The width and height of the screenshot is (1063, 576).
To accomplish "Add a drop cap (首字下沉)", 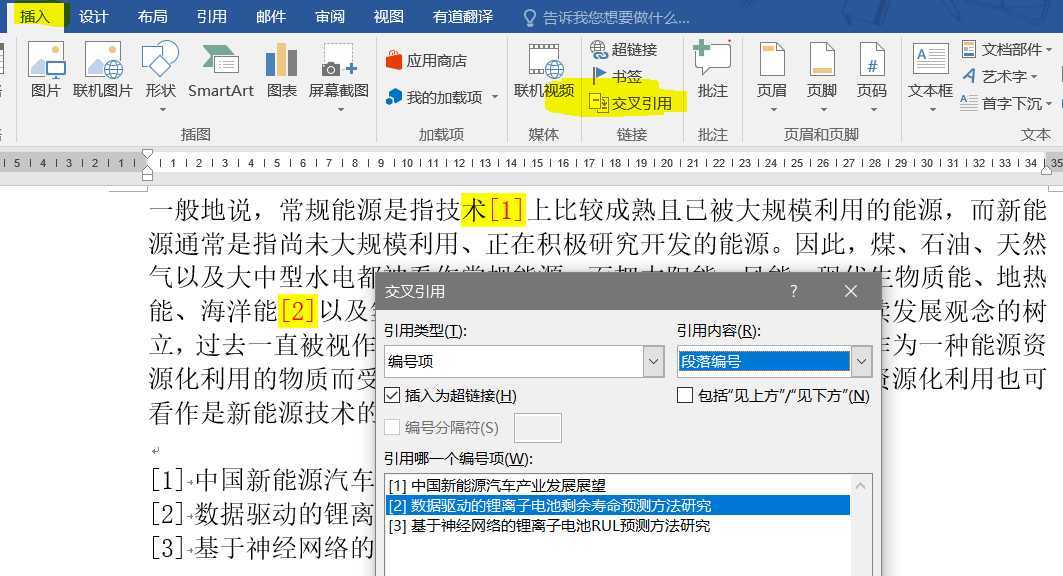I will pyautogui.click(x=1006, y=104).
